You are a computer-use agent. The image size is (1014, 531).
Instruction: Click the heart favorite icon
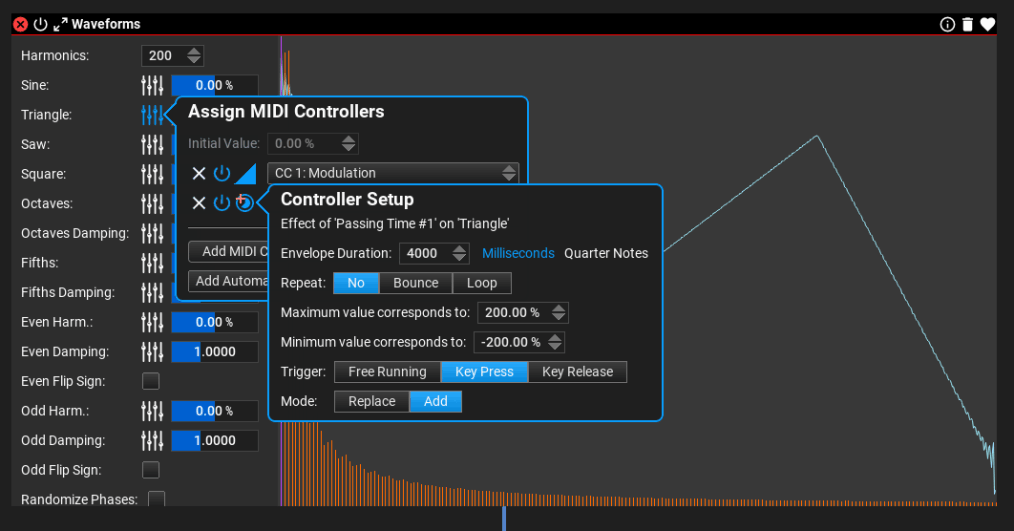coord(988,24)
